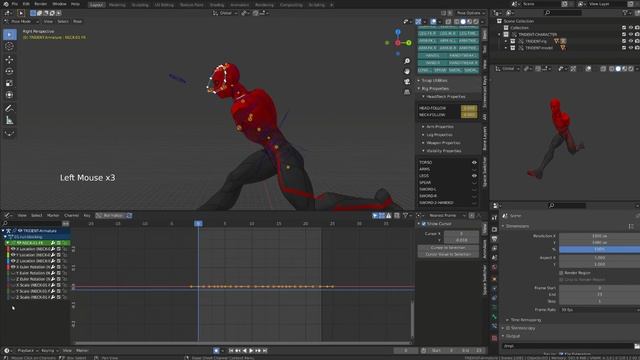Select the Annotate pencil tool
Image resolution: width=640 pixels, height=360 pixels.
pyautogui.click(x=9, y=108)
